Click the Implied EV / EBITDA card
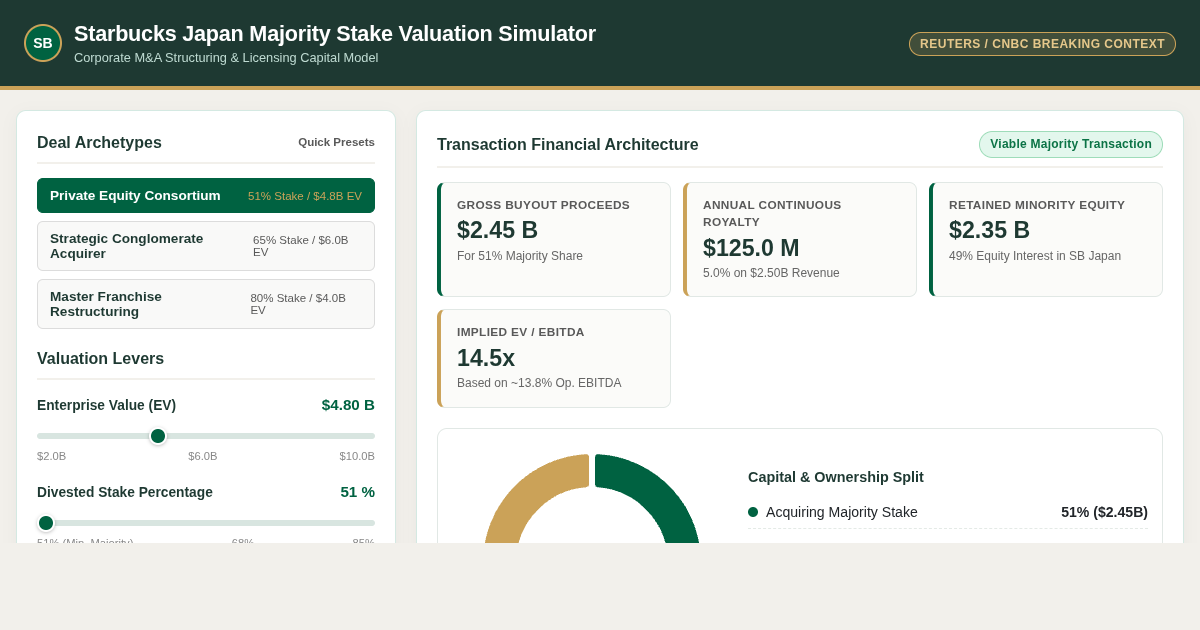The height and width of the screenshot is (630, 1200). click(554, 358)
